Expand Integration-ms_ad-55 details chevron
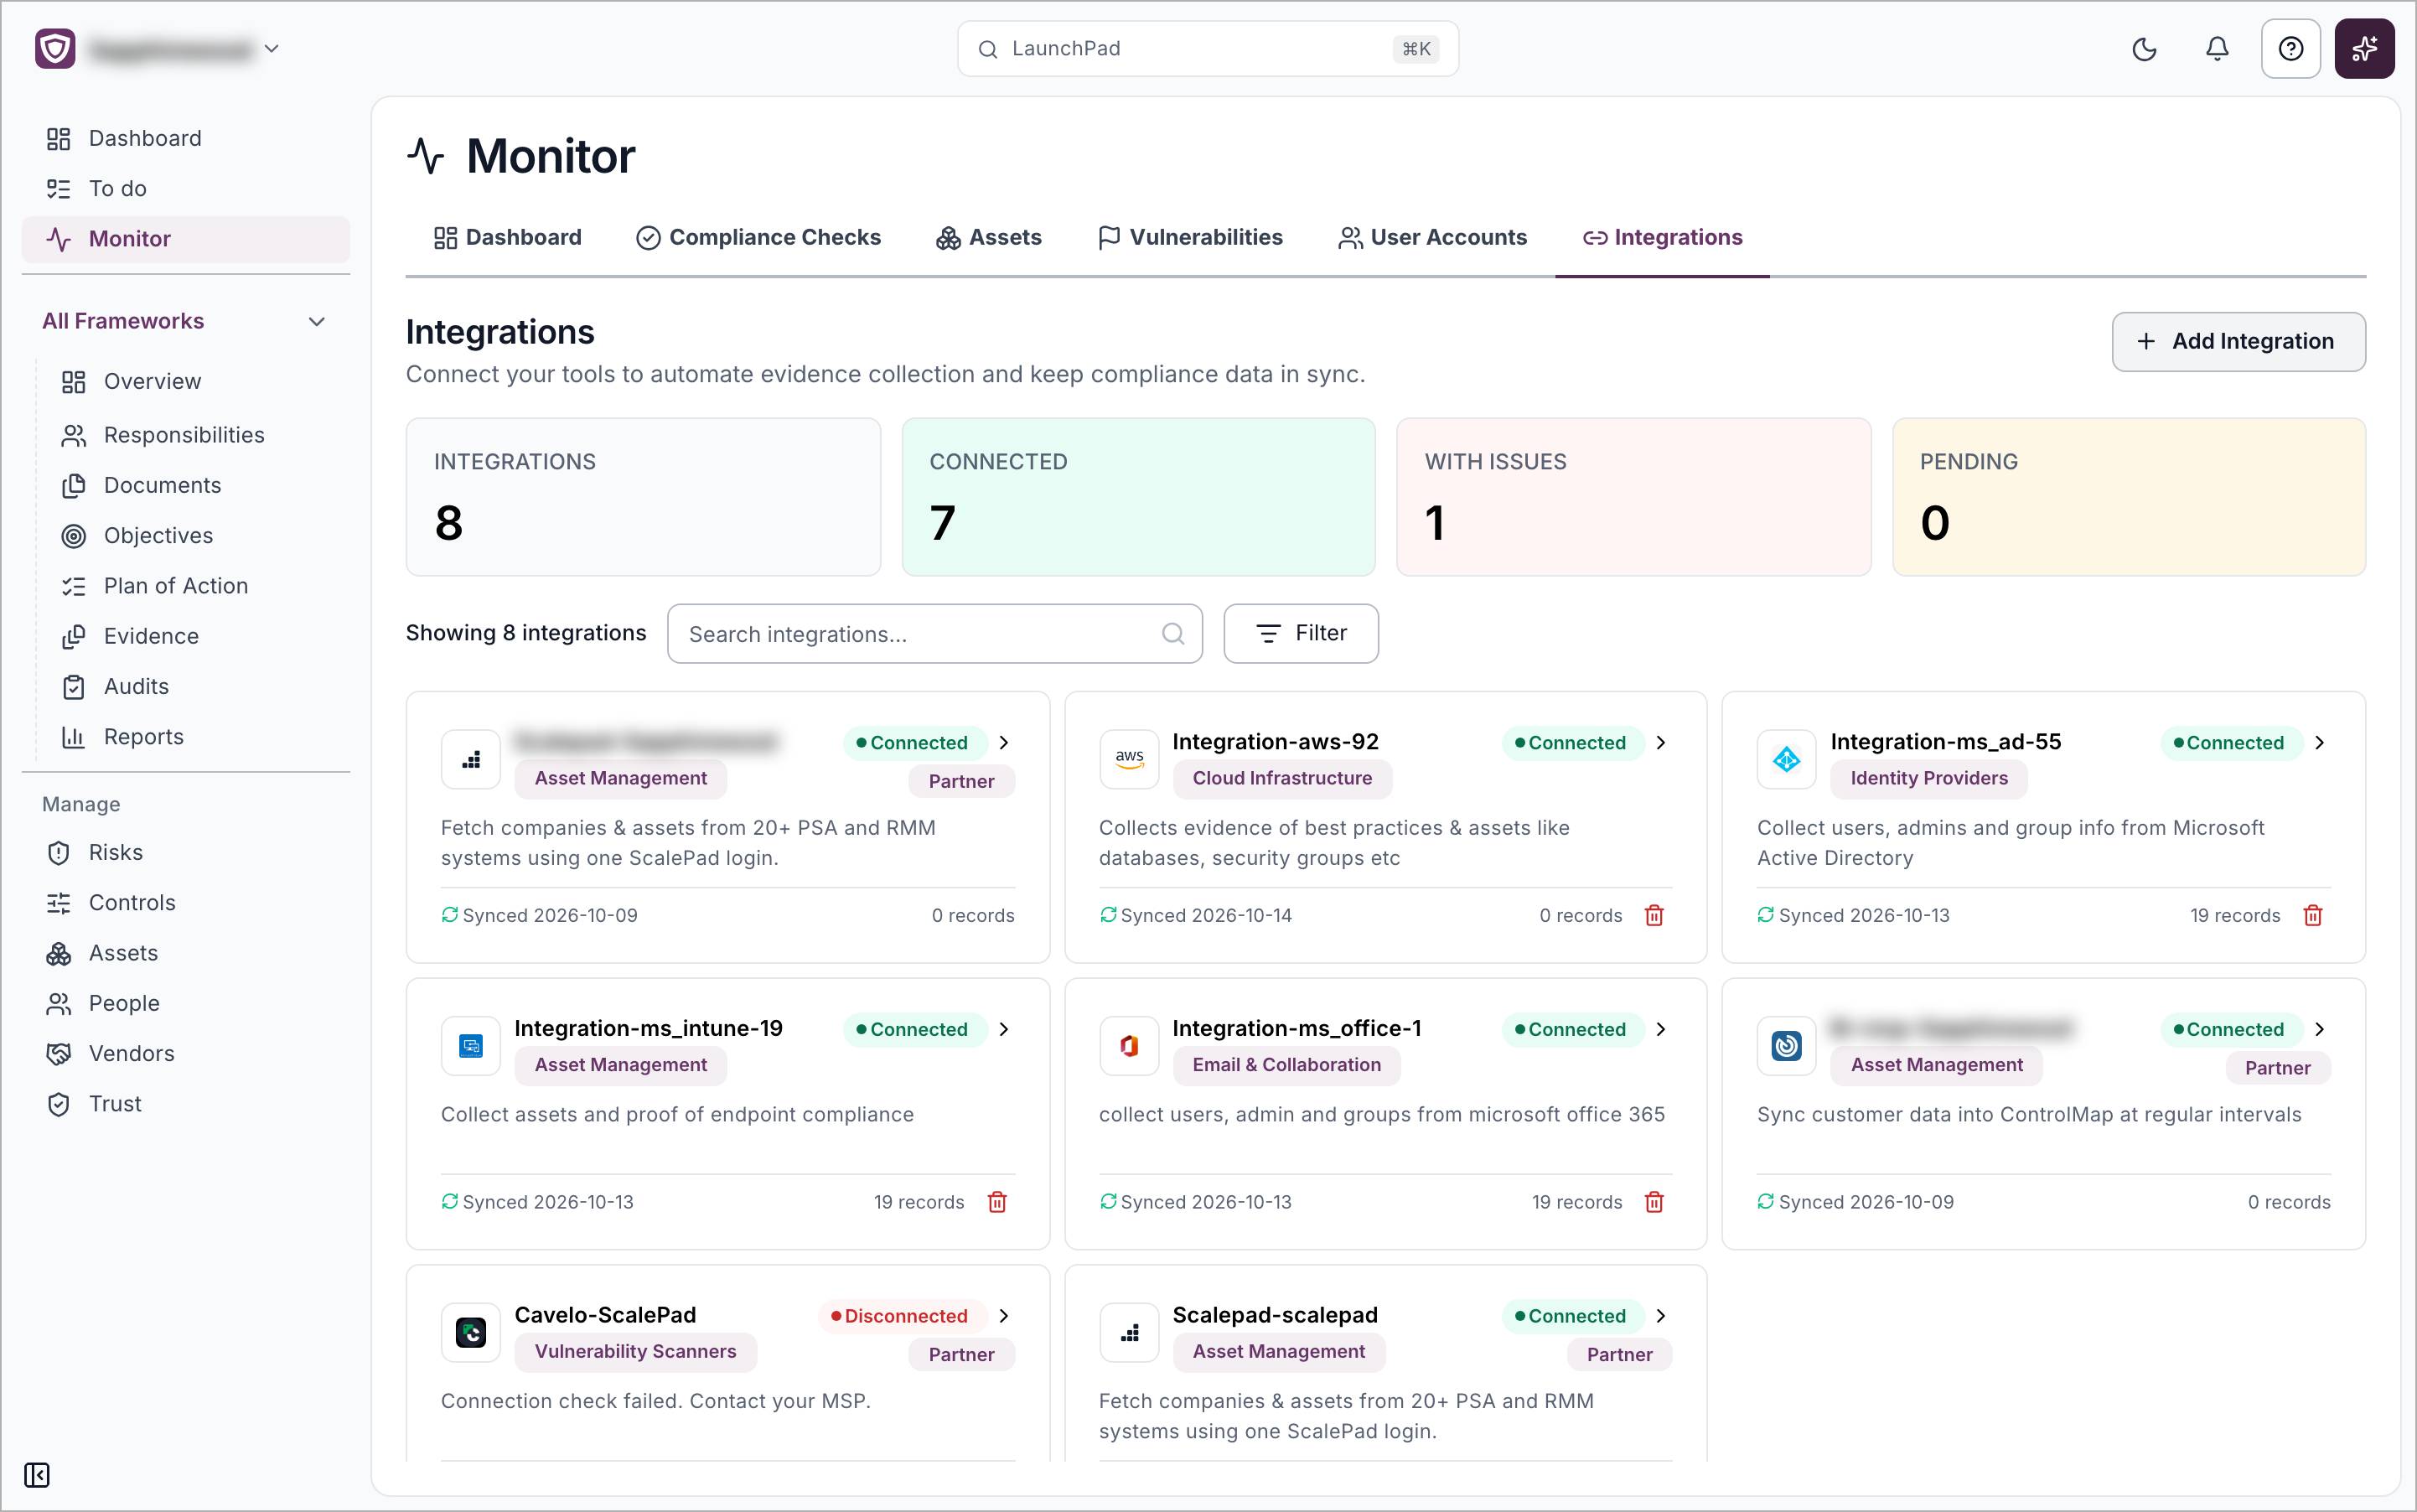2417x1512 pixels. tap(2319, 743)
